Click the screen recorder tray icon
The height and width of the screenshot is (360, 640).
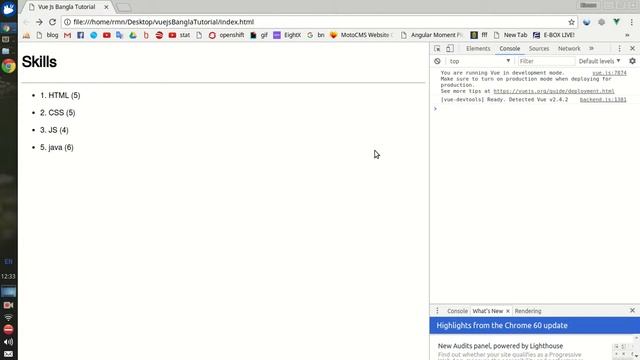coord(8,305)
